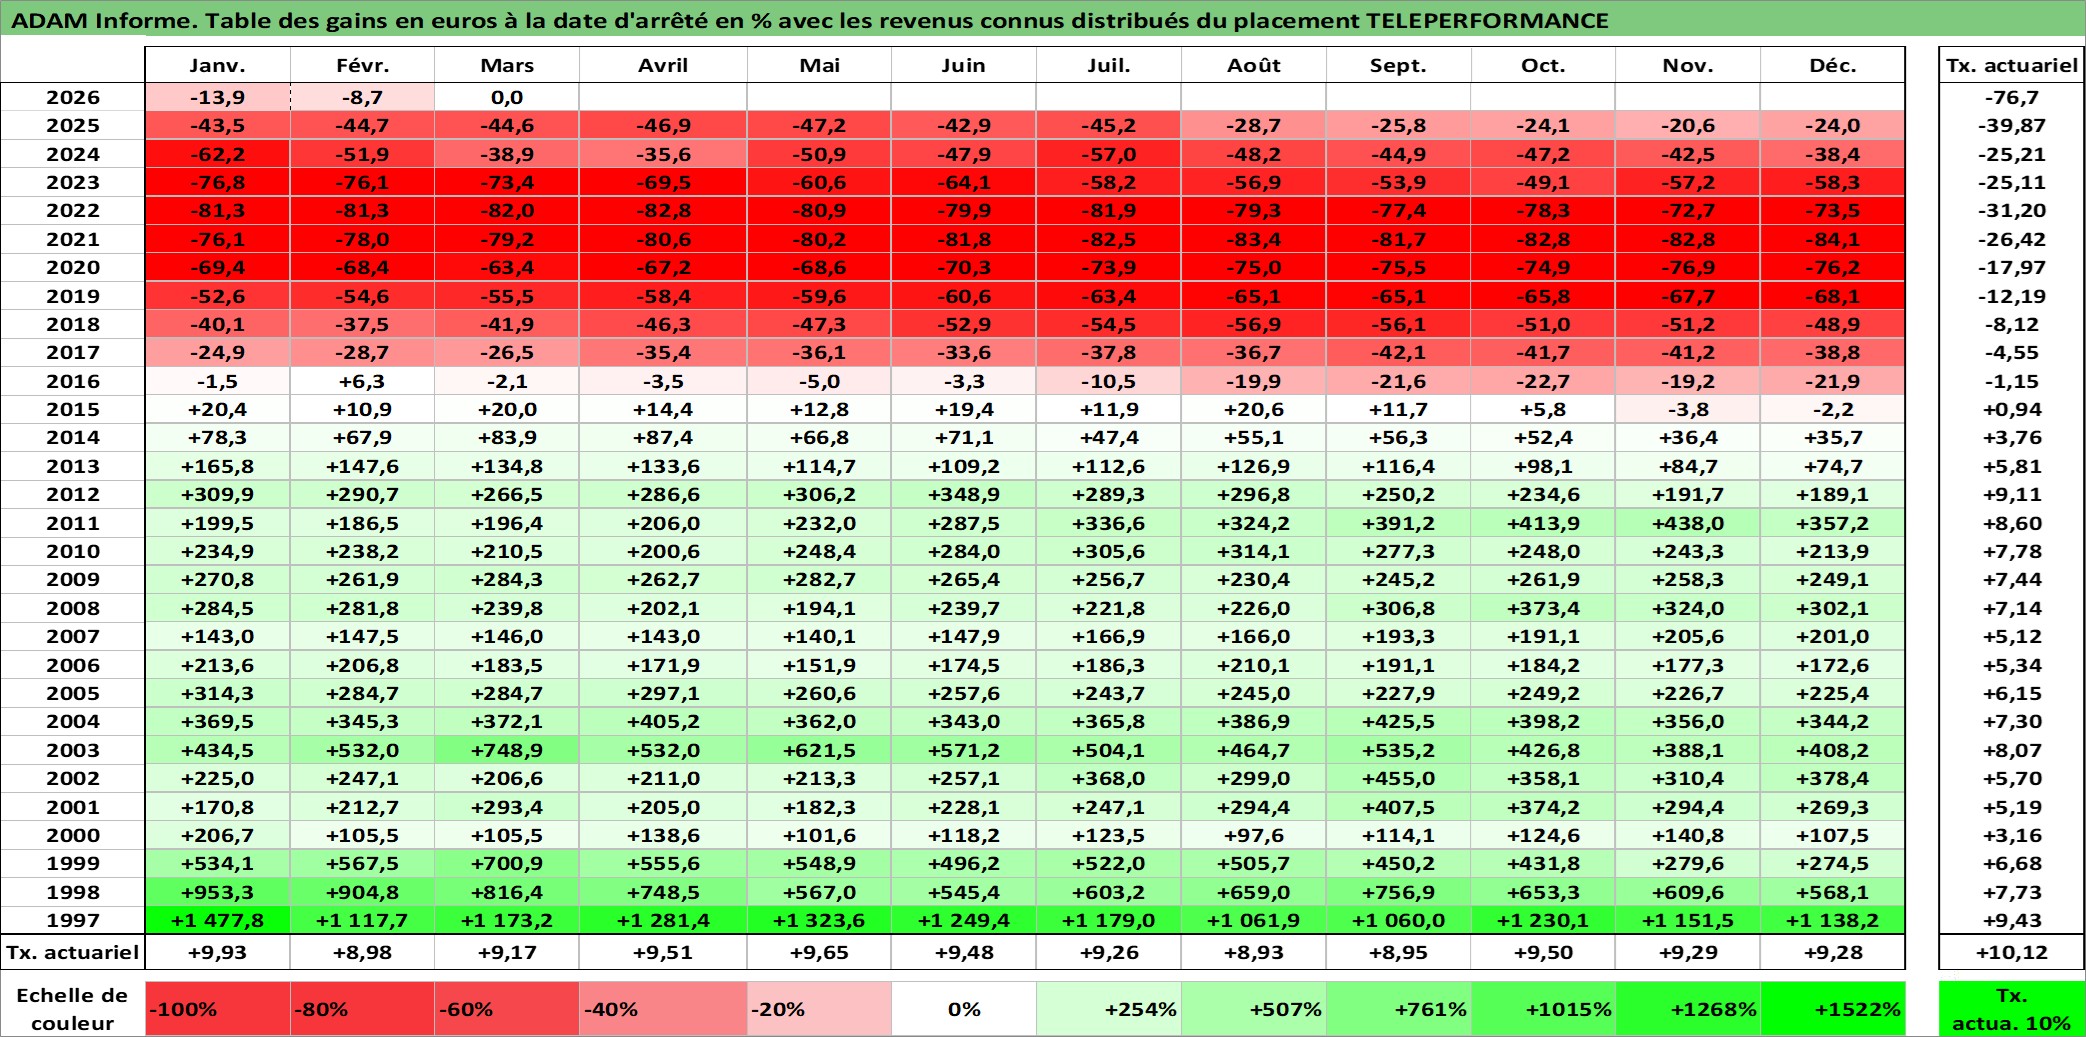Click the +9,93 actuarial rate for January
The height and width of the screenshot is (1037, 2086).
pos(218,952)
